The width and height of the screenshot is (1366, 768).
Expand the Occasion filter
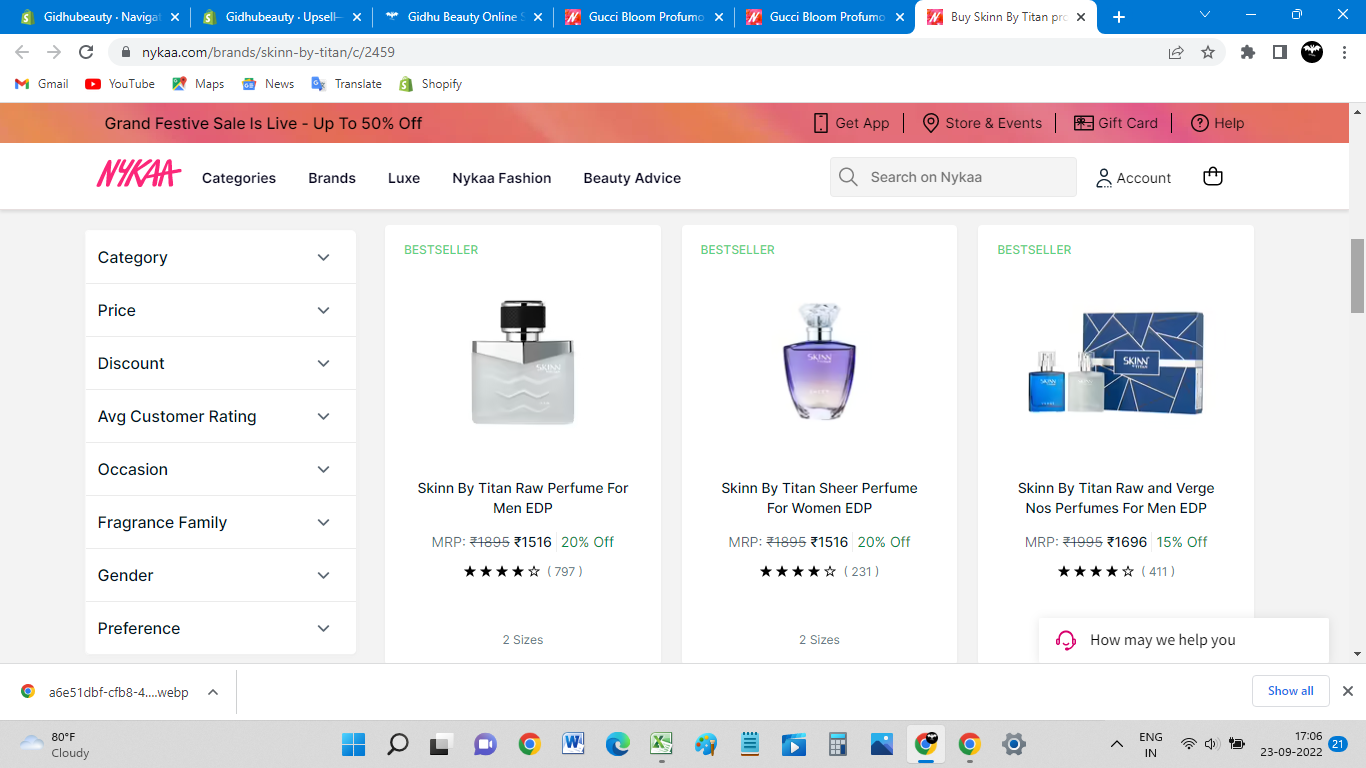[220, 469]
